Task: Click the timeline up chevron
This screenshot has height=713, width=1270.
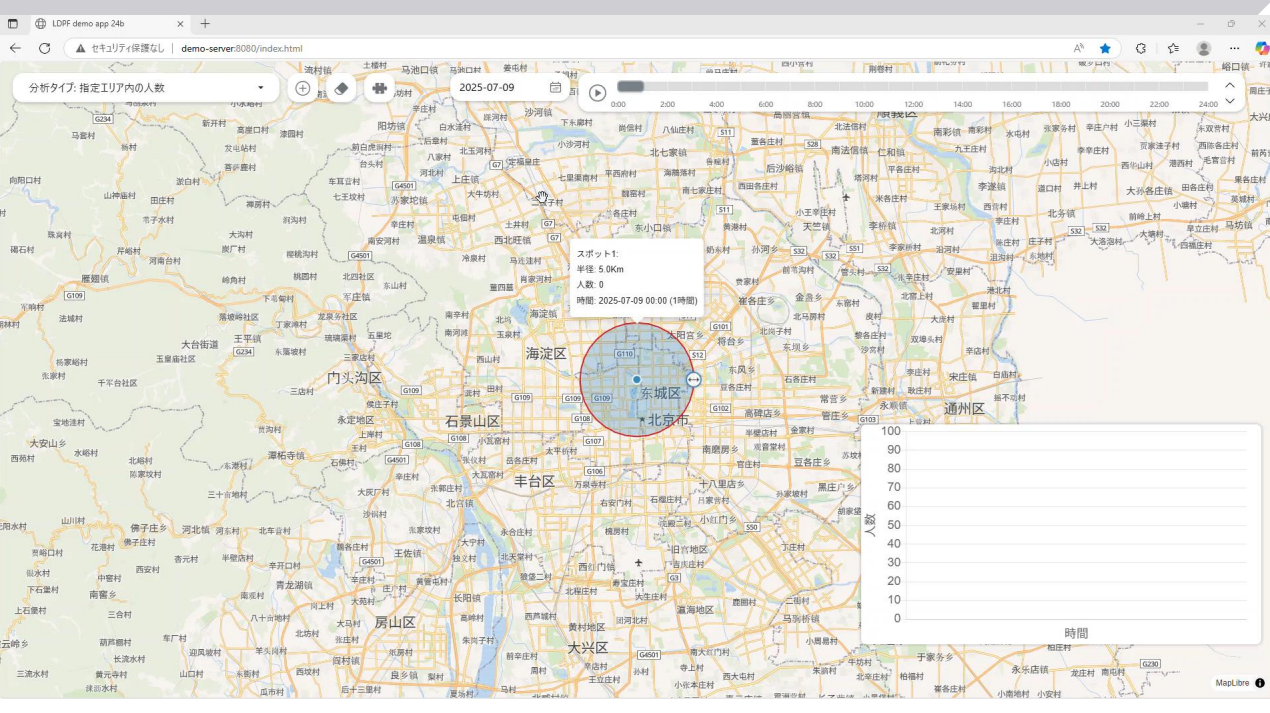Action: click(1230, 85)
